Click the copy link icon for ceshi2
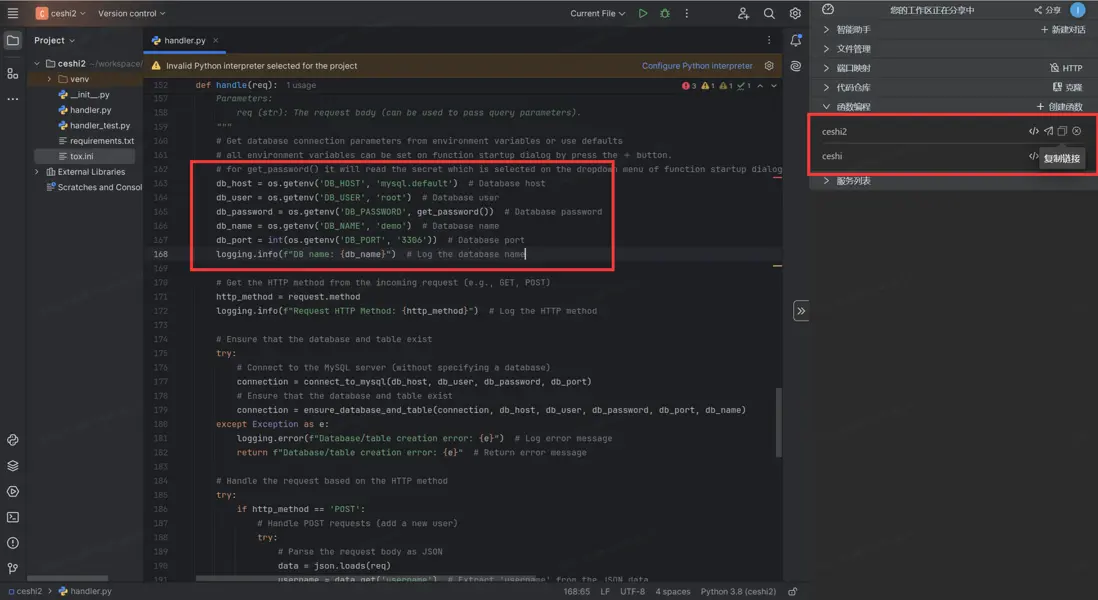Viewport: 1098px width, 600px height. click(1062, 131)
